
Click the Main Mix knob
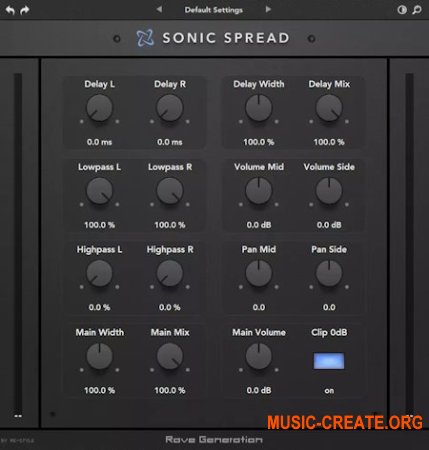coord(170,356)
